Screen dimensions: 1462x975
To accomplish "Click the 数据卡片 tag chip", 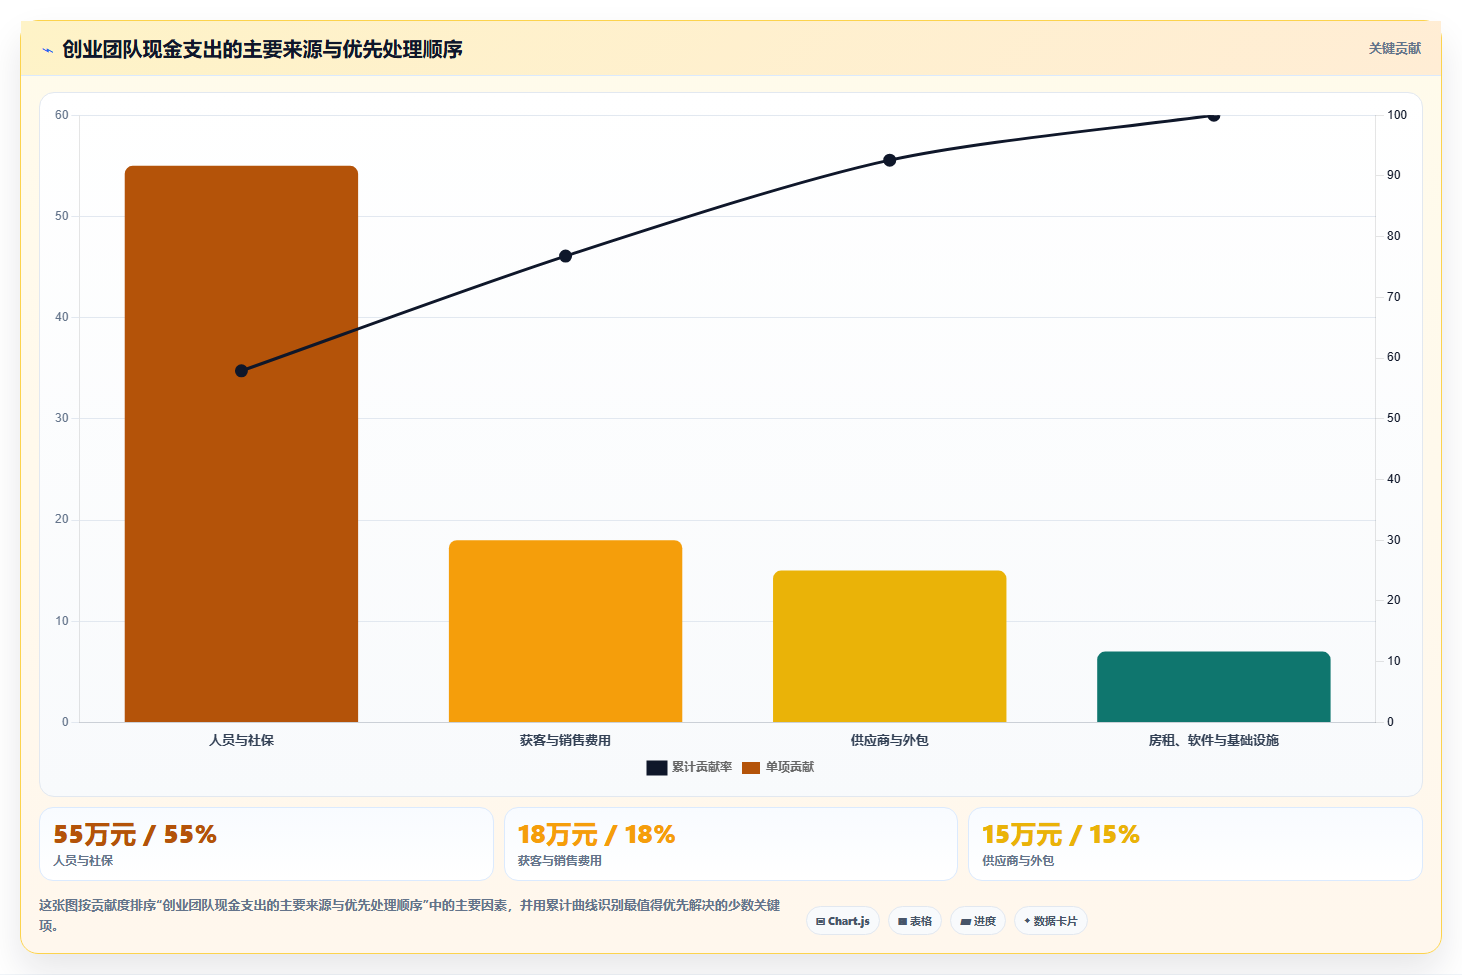I will 1051,921.
